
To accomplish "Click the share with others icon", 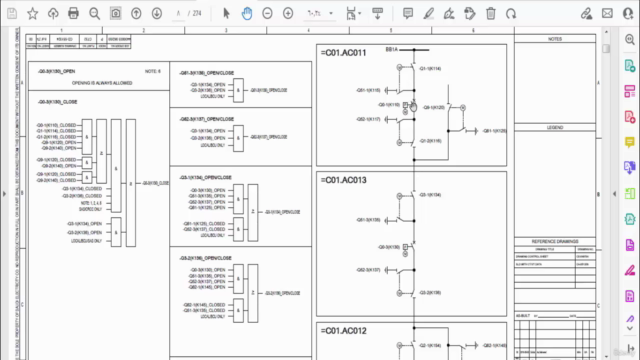I will [x=629, y=13].
